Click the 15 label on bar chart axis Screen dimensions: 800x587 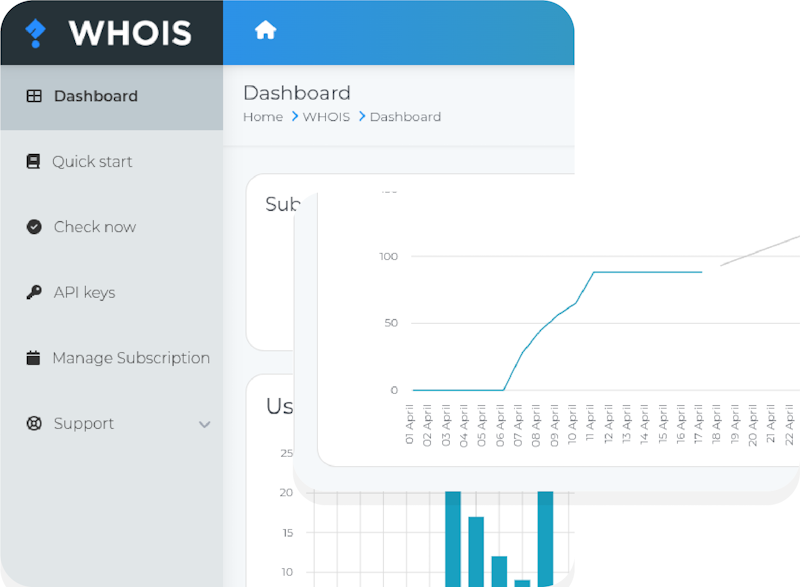(288, 533)
